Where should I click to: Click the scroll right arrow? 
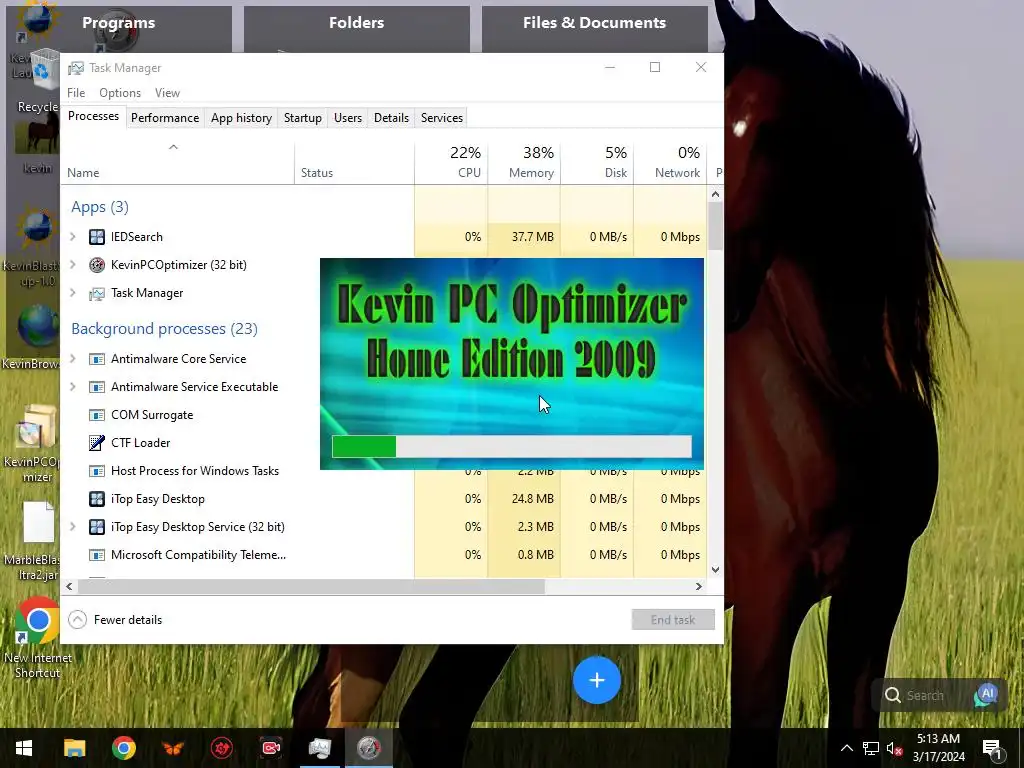(x=699, y=586)
